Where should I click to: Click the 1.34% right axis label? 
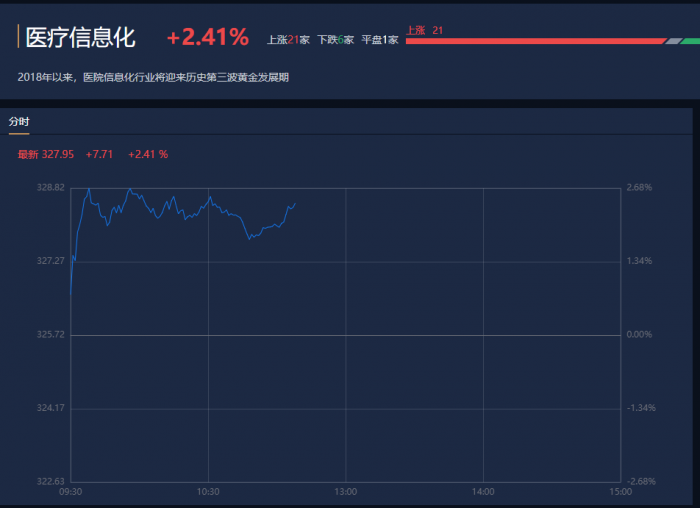tap(639, 261)
